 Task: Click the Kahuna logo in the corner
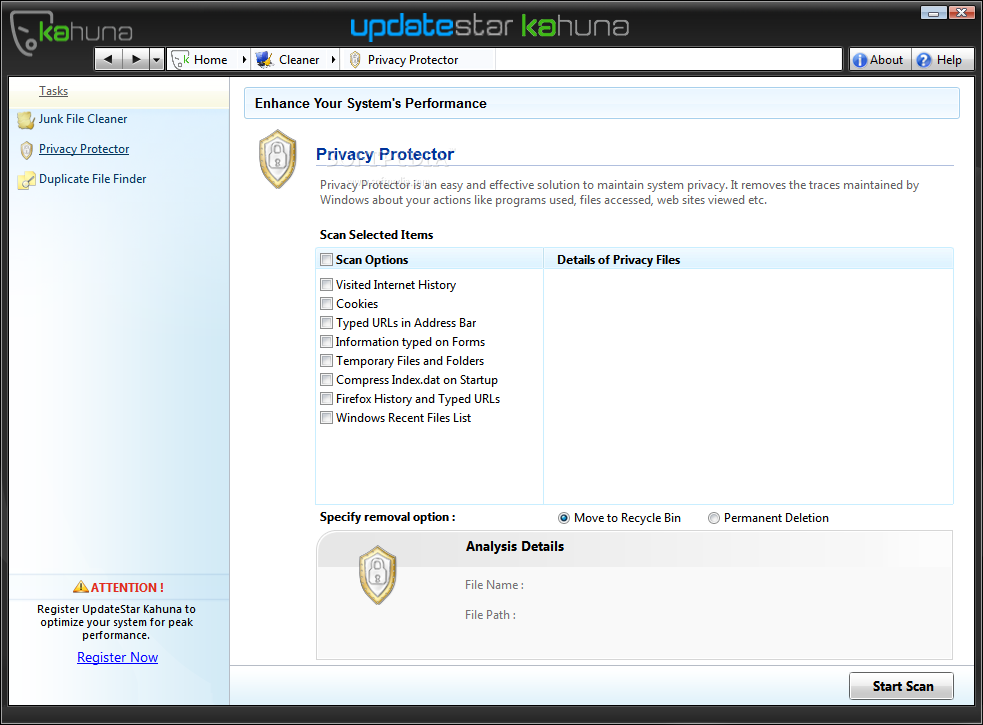tap(70, 31)
